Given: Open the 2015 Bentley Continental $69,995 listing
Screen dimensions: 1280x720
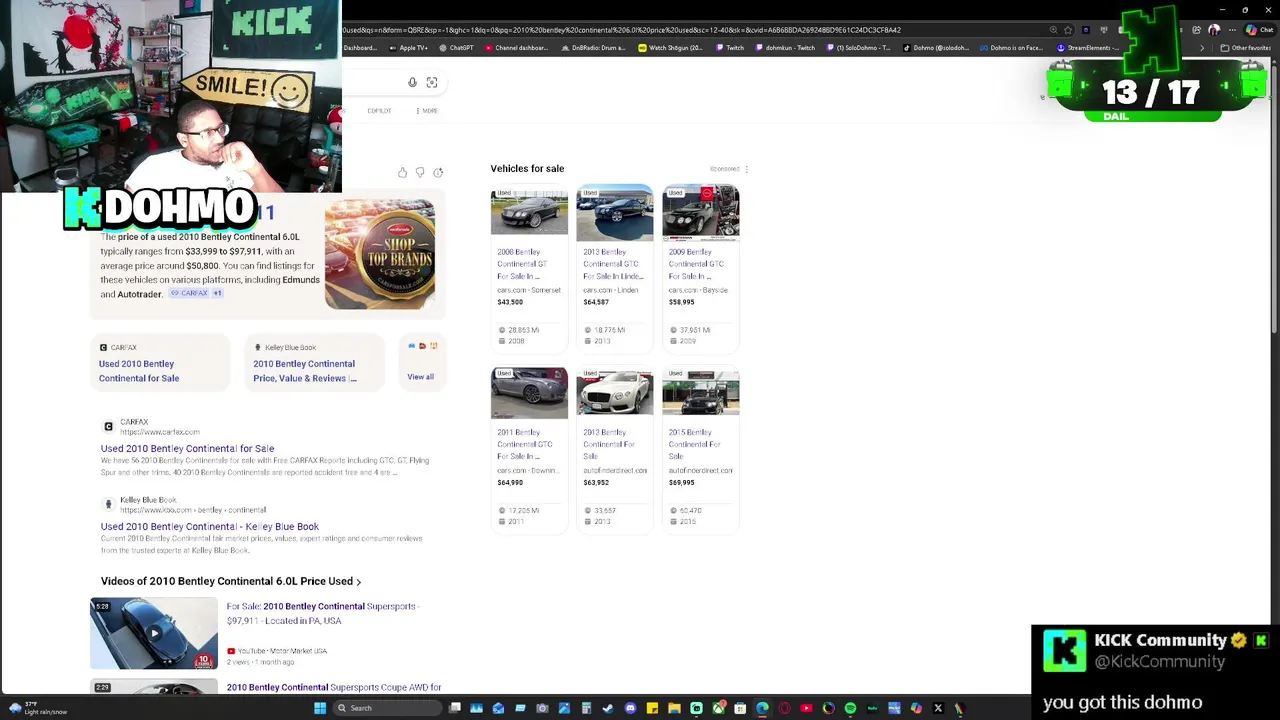Looking at the screenshot, I should click(700, 450).
